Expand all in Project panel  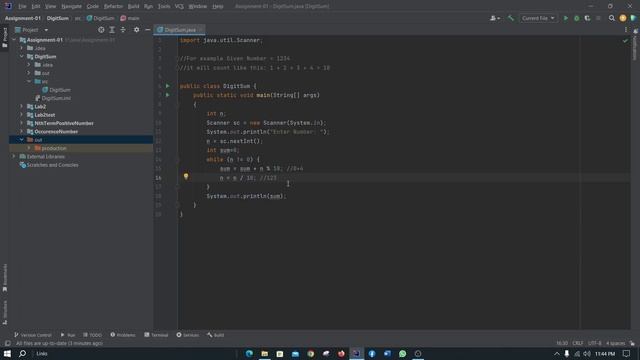pyautogui.click(x=112, y=30)
